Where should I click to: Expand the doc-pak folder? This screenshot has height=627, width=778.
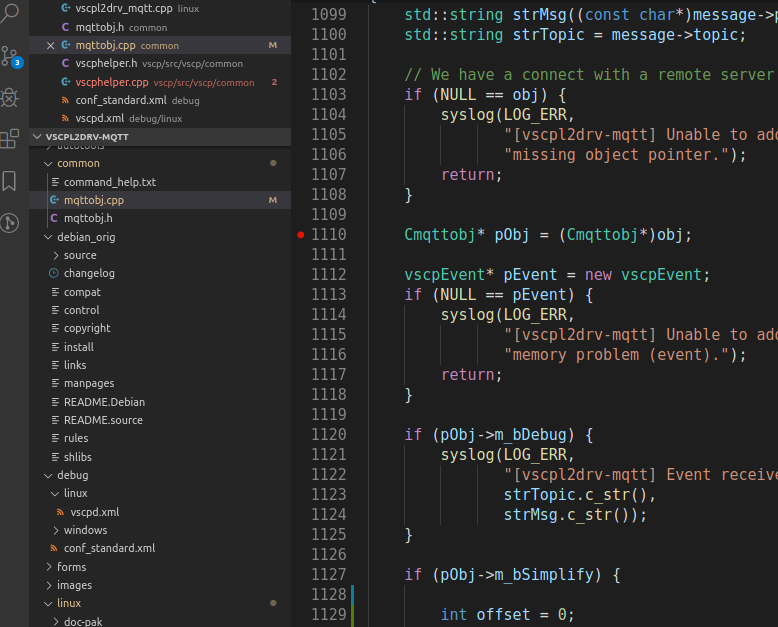[56, 622]
